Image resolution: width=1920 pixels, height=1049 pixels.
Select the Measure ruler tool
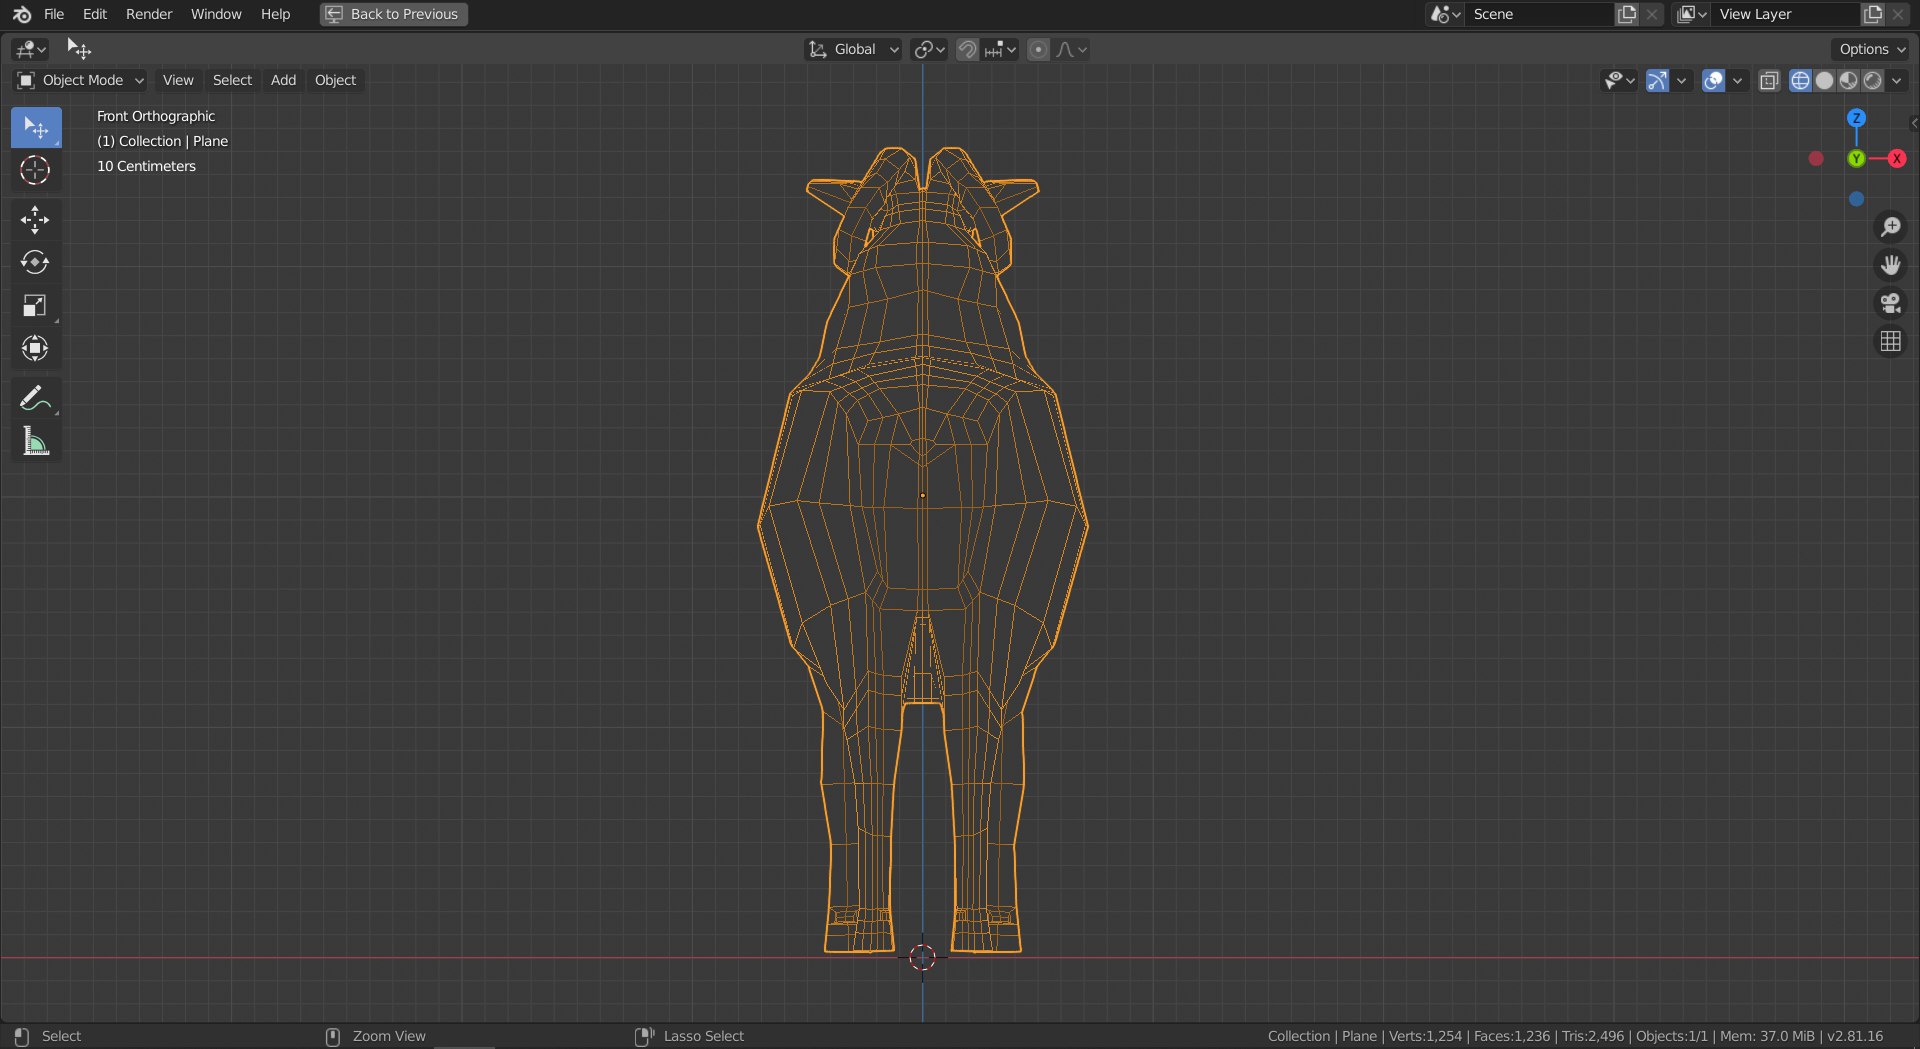point(36,441)
